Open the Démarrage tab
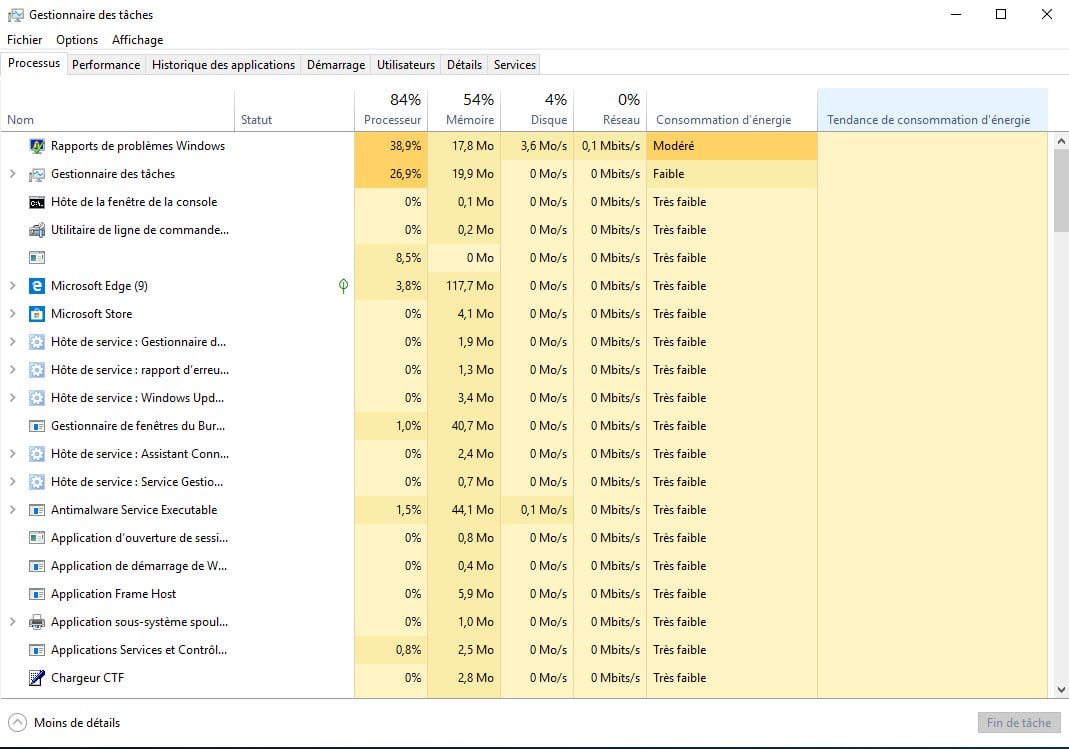The height and width of the screenshot is (749, 1069). (335, 64)
